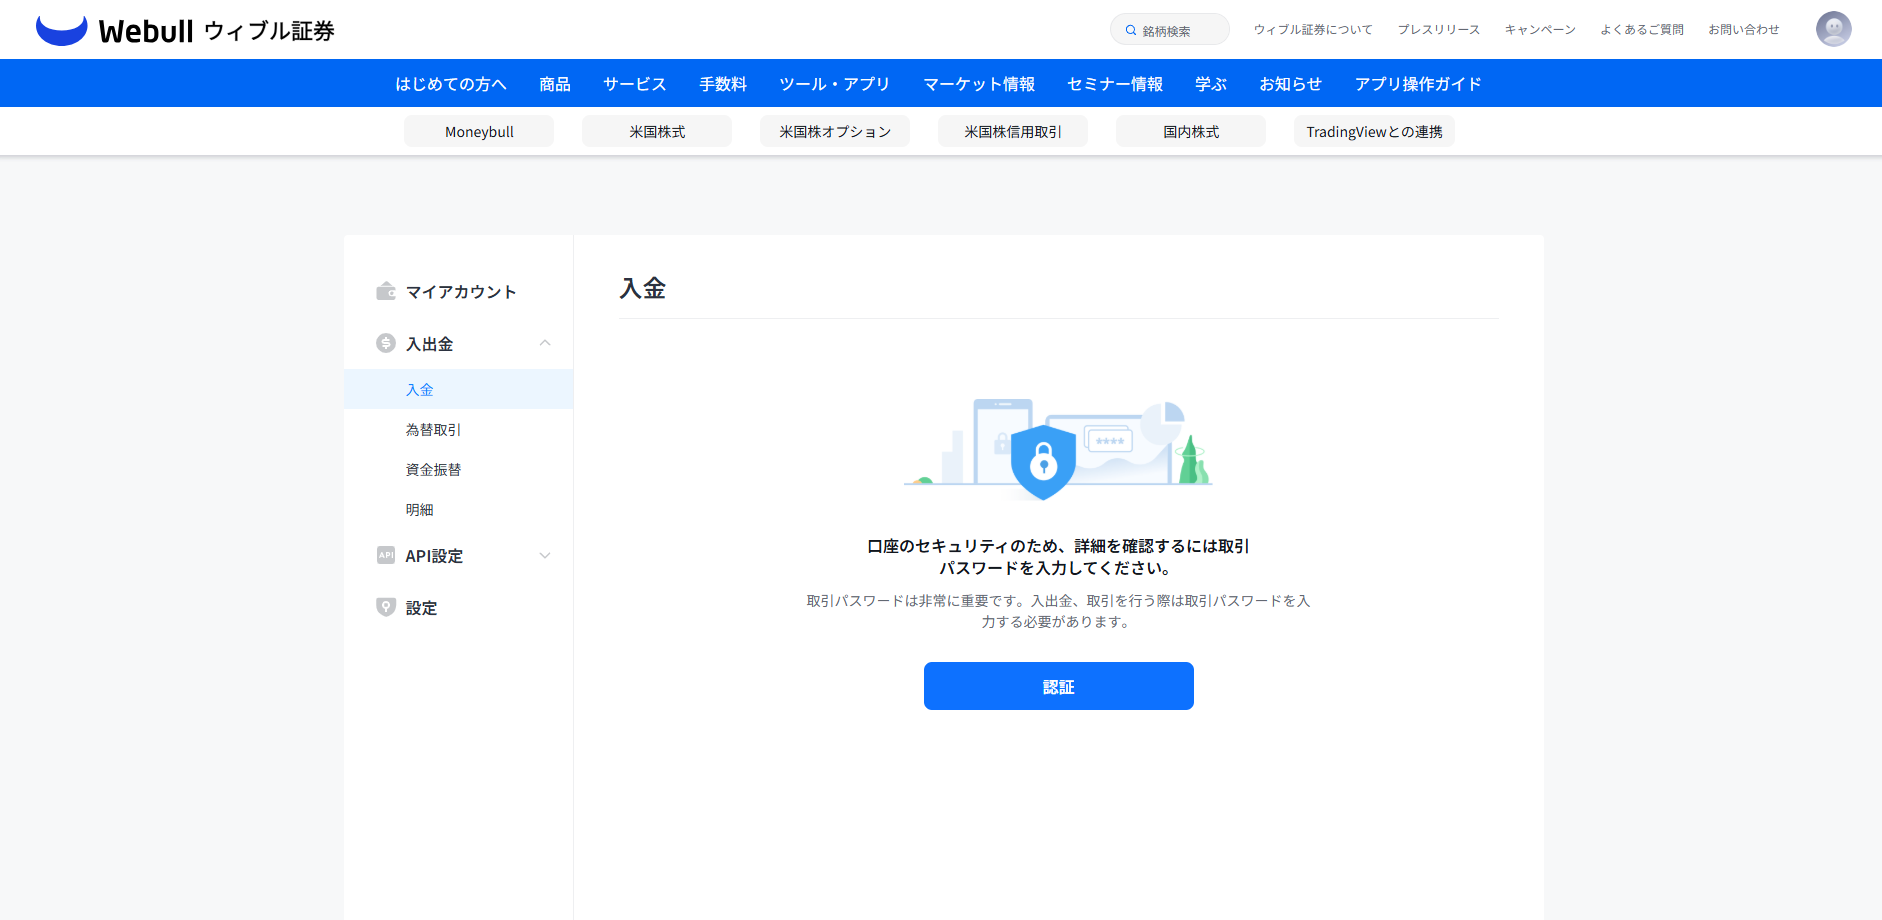Collapse the 入出金 section chevron
The width and height of the screenshot is (1882, 920).
point(545,343)
